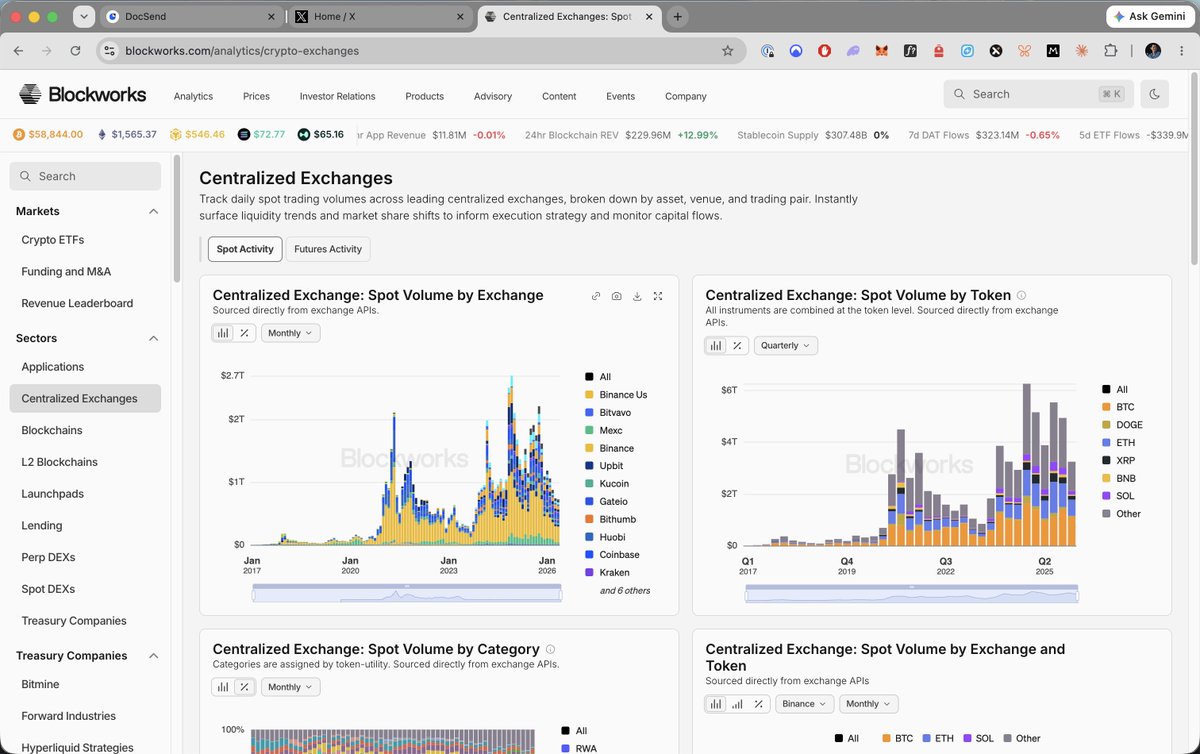The image size is (1200, 754).
Task: Select percent view on Exchange chart
Action: coord(244,333)
